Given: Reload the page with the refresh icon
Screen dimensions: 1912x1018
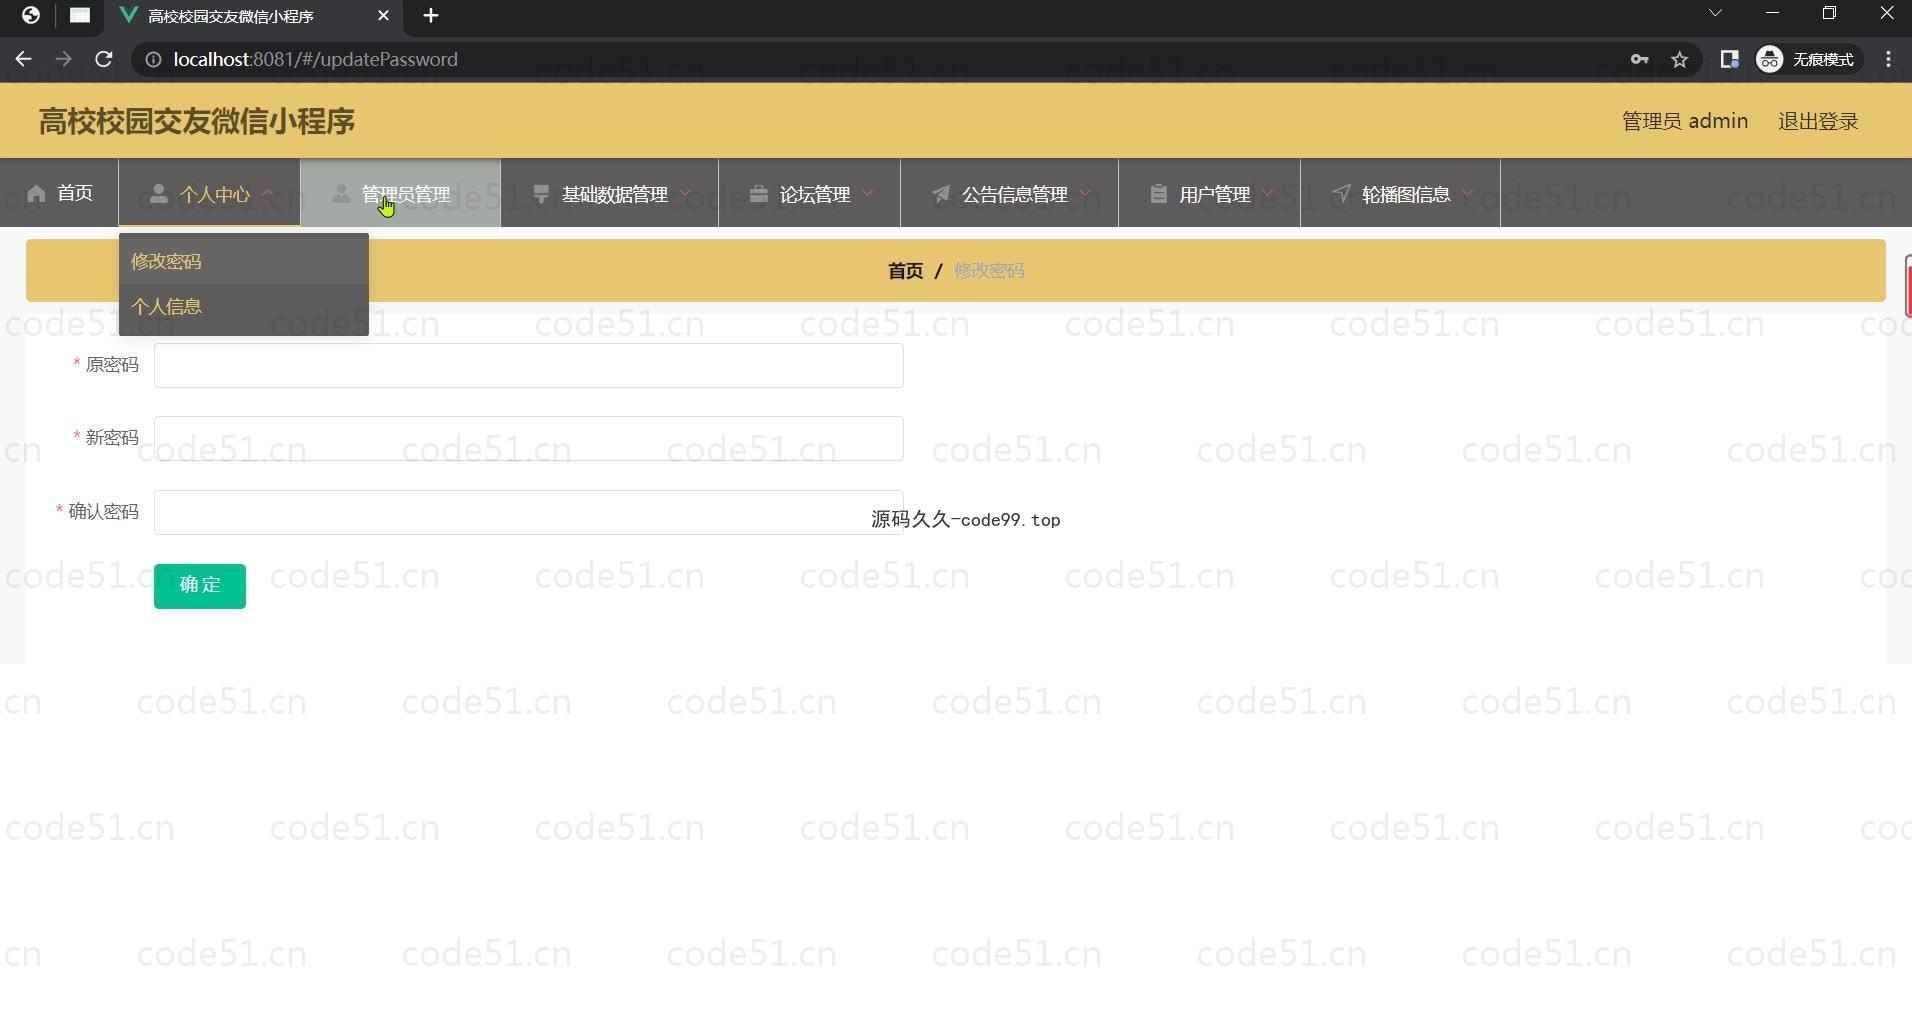Looking at the screenshot, I should pyautogui.click(x=103, y=59).
